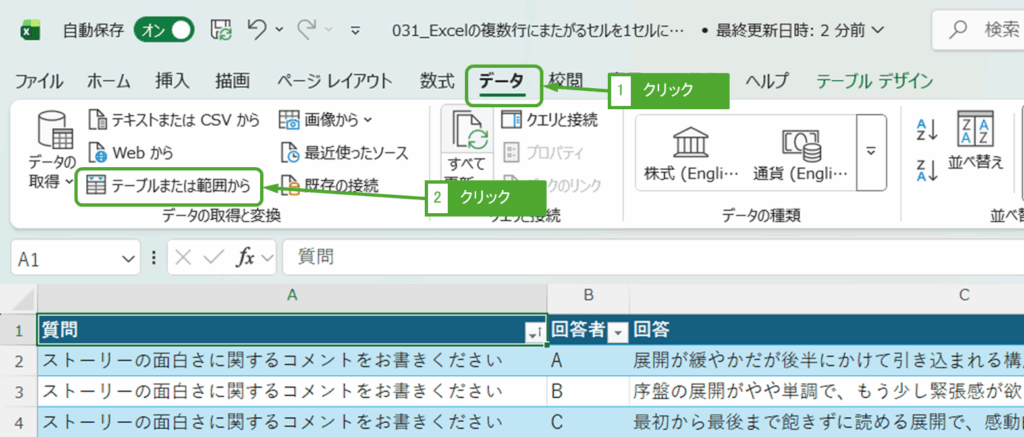Image resolution: width=1024 pixels, height=437 pixels.
Task: Click the Undo arrow icon
Action: click(x=257, y=30)
